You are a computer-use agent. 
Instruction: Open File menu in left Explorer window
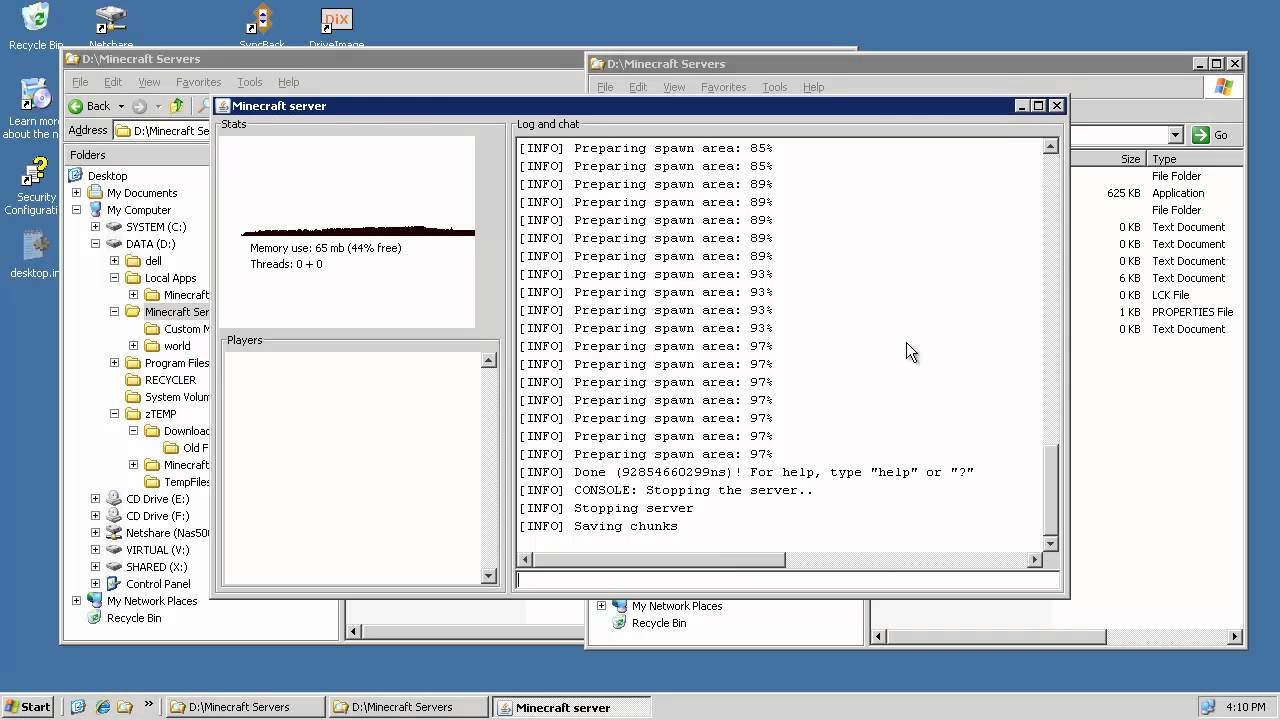80,82
